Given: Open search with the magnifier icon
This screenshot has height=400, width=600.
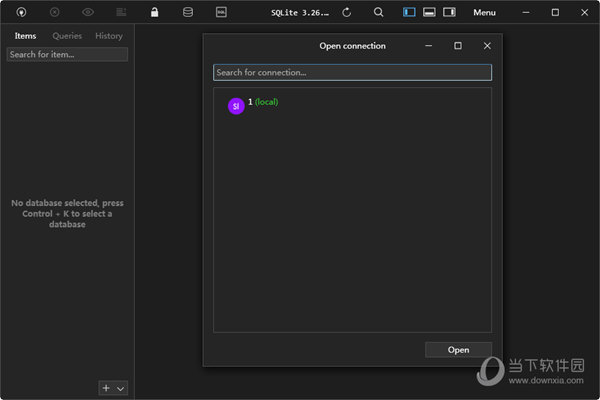Looking at the screenshot, I should (x=378, y=12).
